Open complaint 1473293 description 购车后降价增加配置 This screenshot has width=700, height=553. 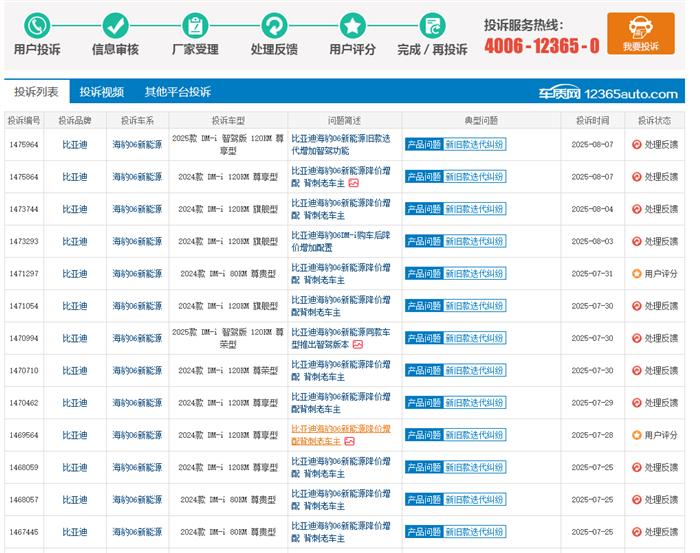point(341,241)
